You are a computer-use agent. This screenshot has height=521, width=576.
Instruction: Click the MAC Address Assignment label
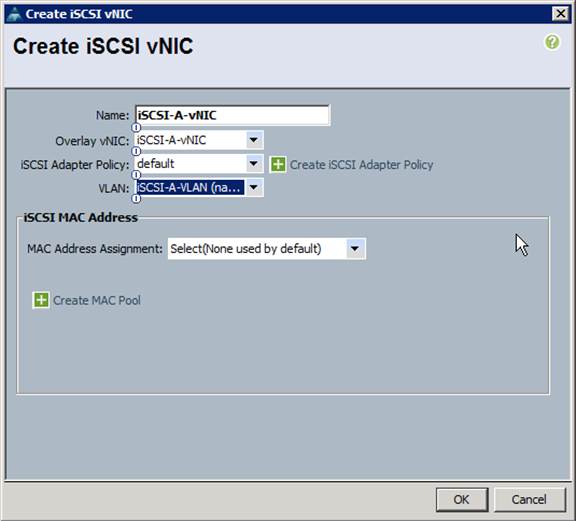click(95, 249)
